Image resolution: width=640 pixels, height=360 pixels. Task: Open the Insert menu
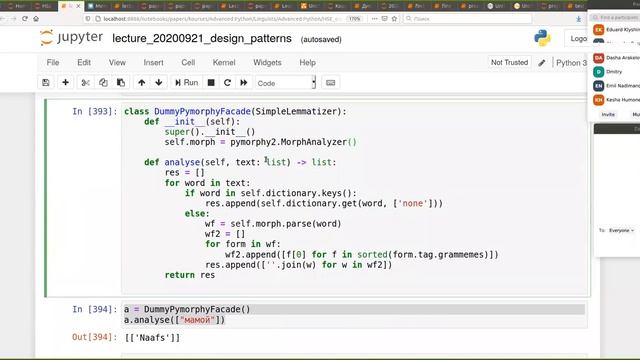[x=153, y=62]
